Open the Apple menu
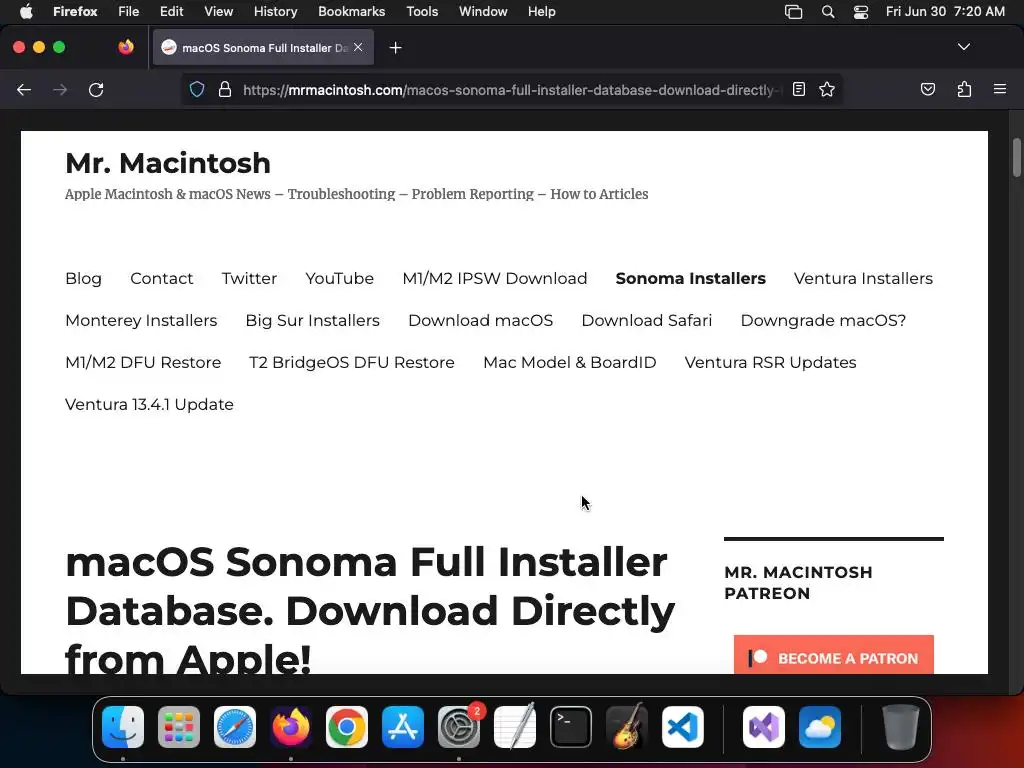1024x768 pixels. click(x=26, y=11)
